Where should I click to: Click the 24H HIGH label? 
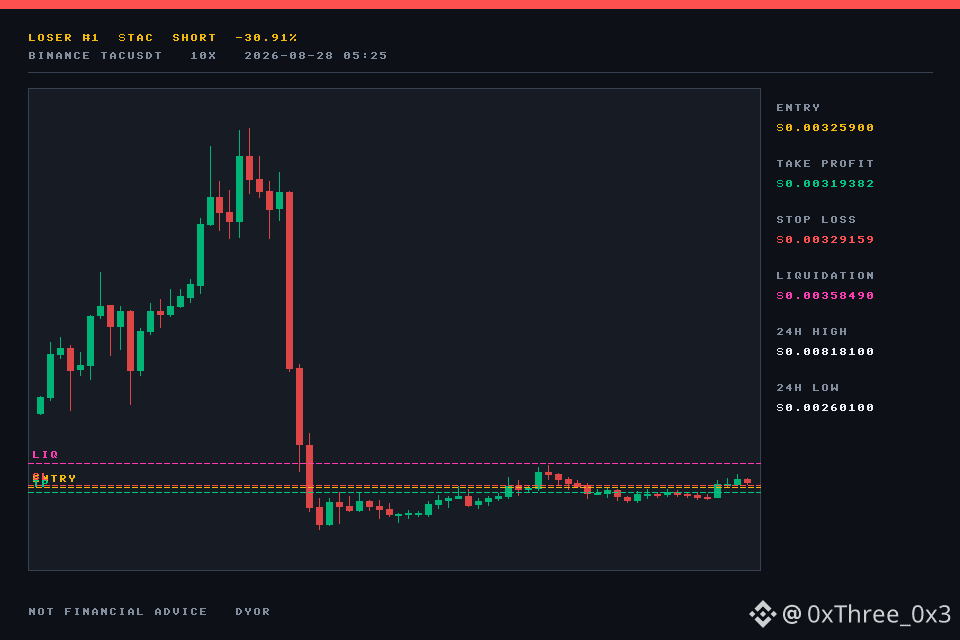point(812,331)
